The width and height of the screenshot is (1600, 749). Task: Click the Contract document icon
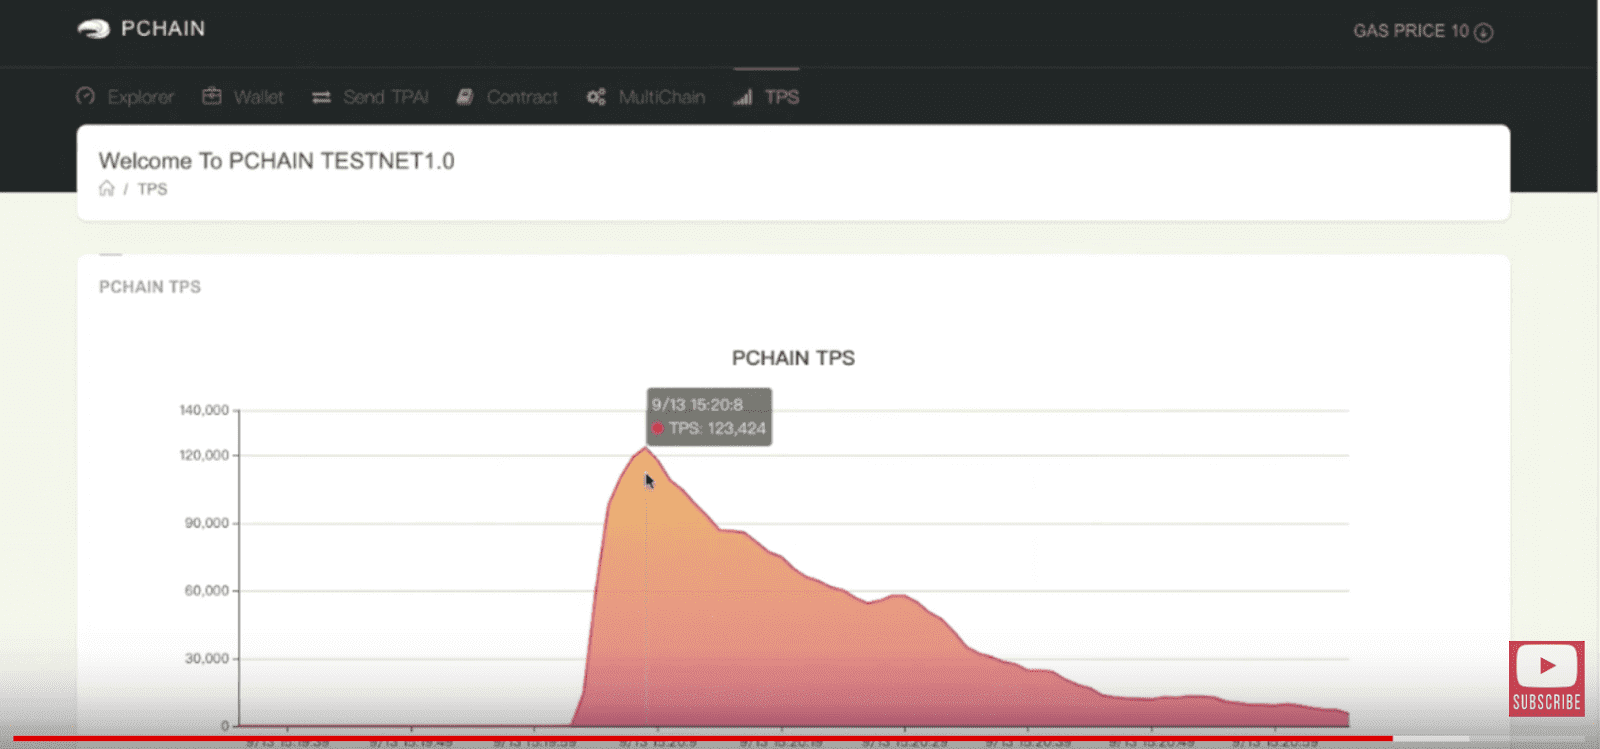pyautogui.click(x=465, y=97)
